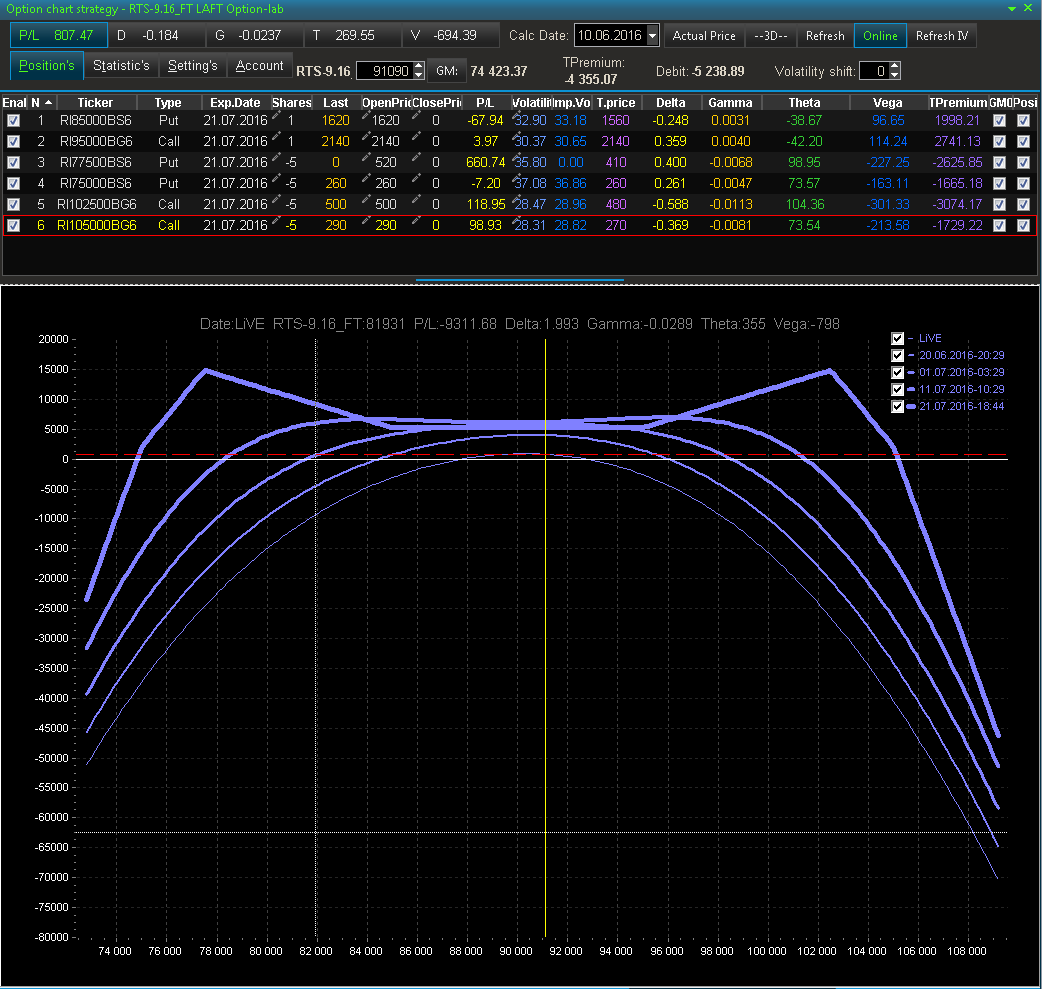The height and width of the screenshot is (989, 1042).
Task: Disable the RI77500BS6 position's Enable checkbox
Action: click(x=13, y=162)
